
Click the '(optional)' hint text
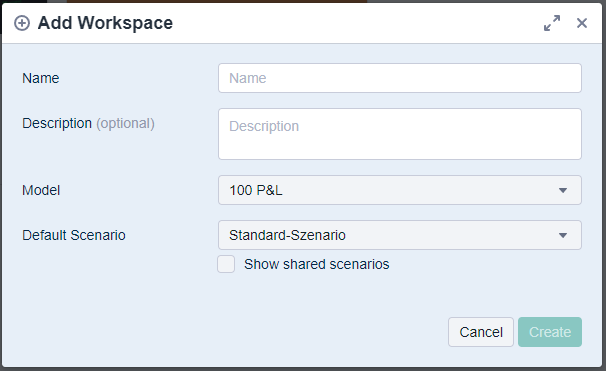point(125,124)
